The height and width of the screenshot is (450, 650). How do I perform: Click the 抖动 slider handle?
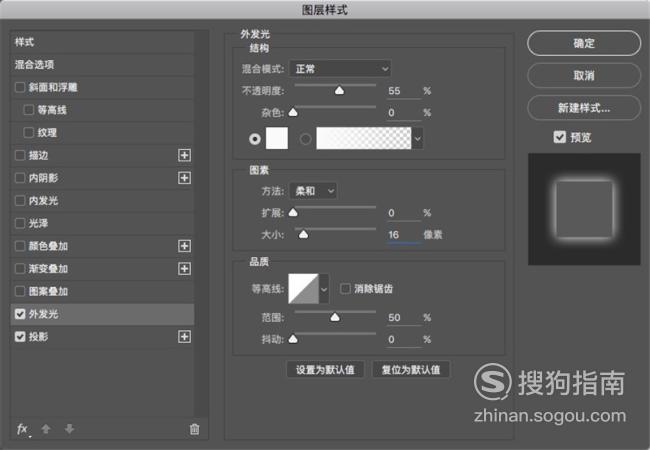pos(293,339)
